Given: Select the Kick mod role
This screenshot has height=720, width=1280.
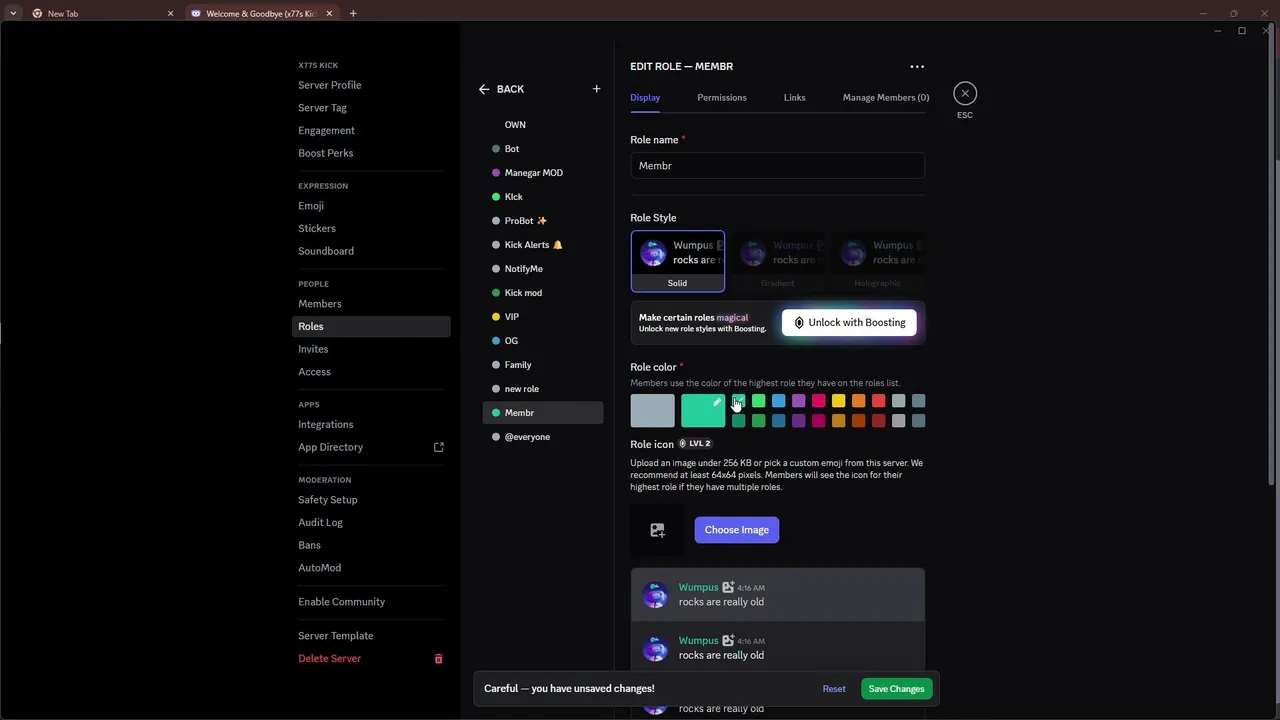Looking at the screenshot, I should click(x=543, y=293).
